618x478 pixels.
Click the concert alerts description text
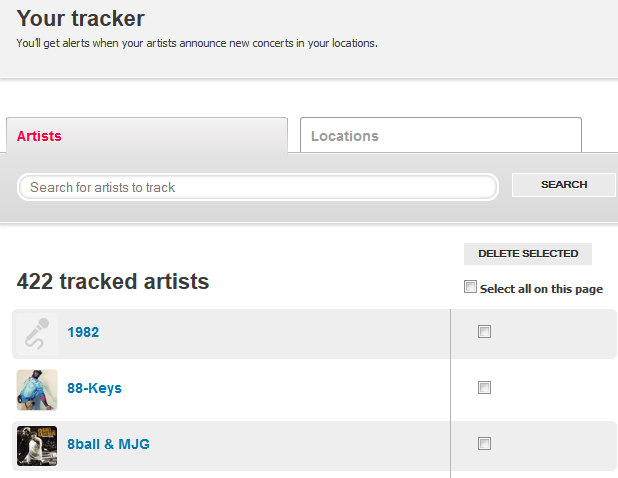click(x=197, y=43)
